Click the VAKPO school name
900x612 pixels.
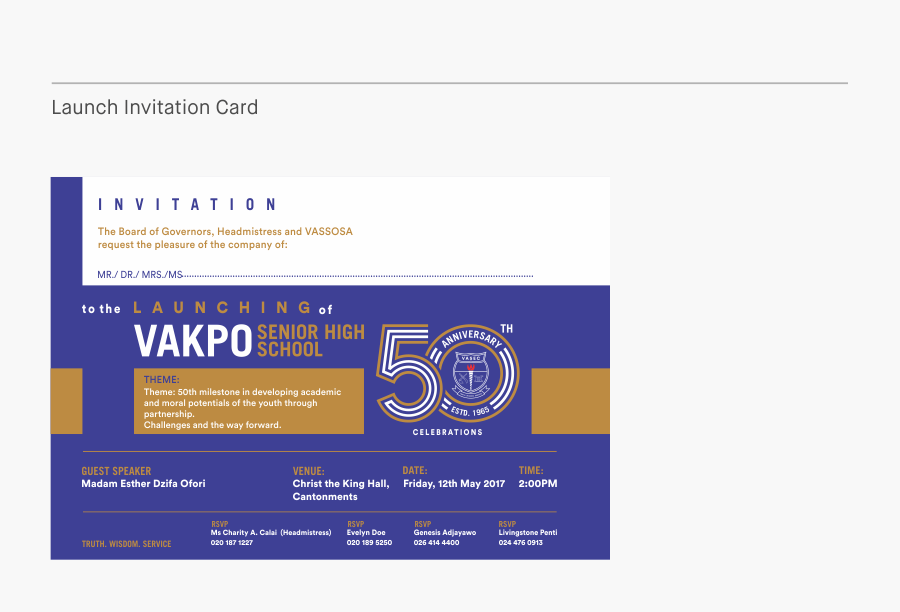(193, 341)
